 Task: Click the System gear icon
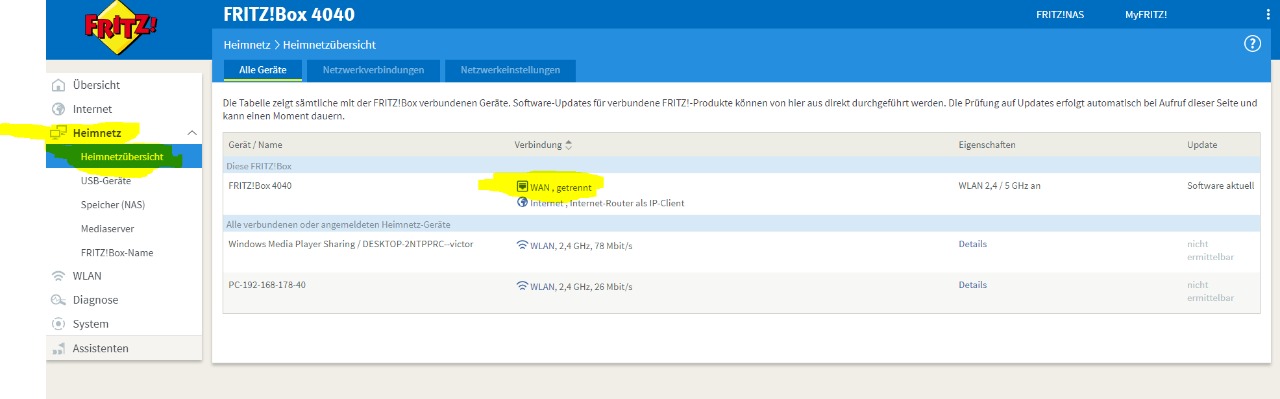click(x=58, y=324)
